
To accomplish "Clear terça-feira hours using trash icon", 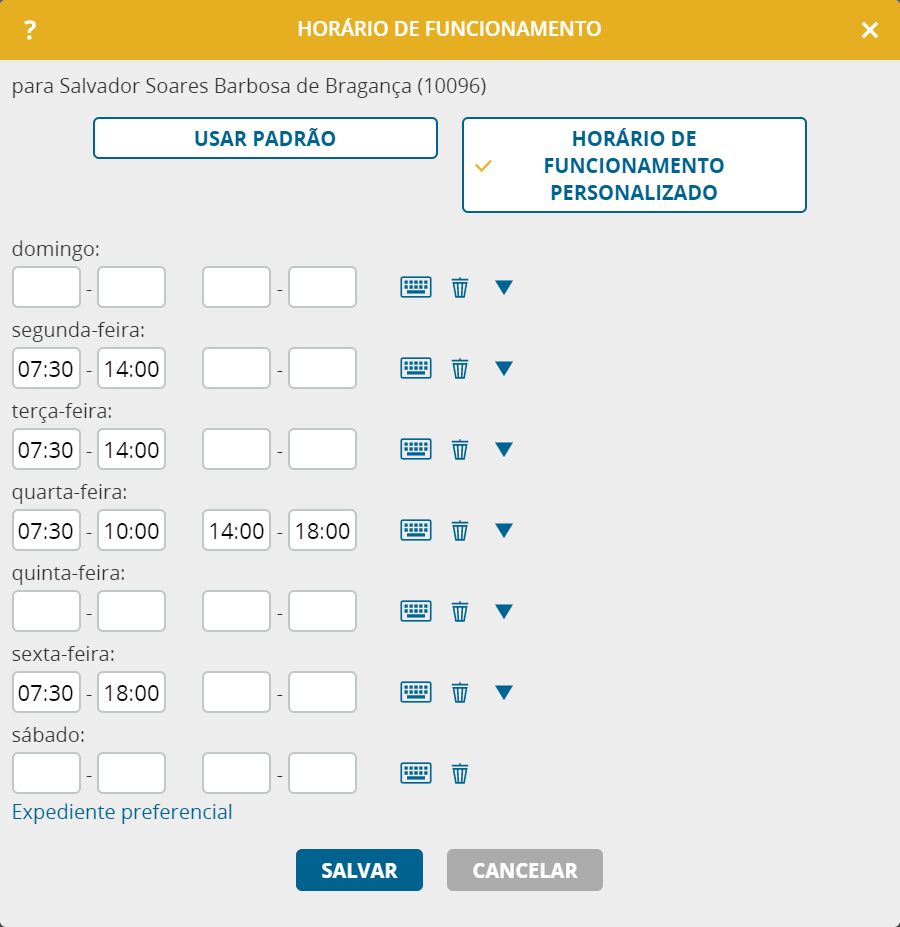I will tap(460, 449).
